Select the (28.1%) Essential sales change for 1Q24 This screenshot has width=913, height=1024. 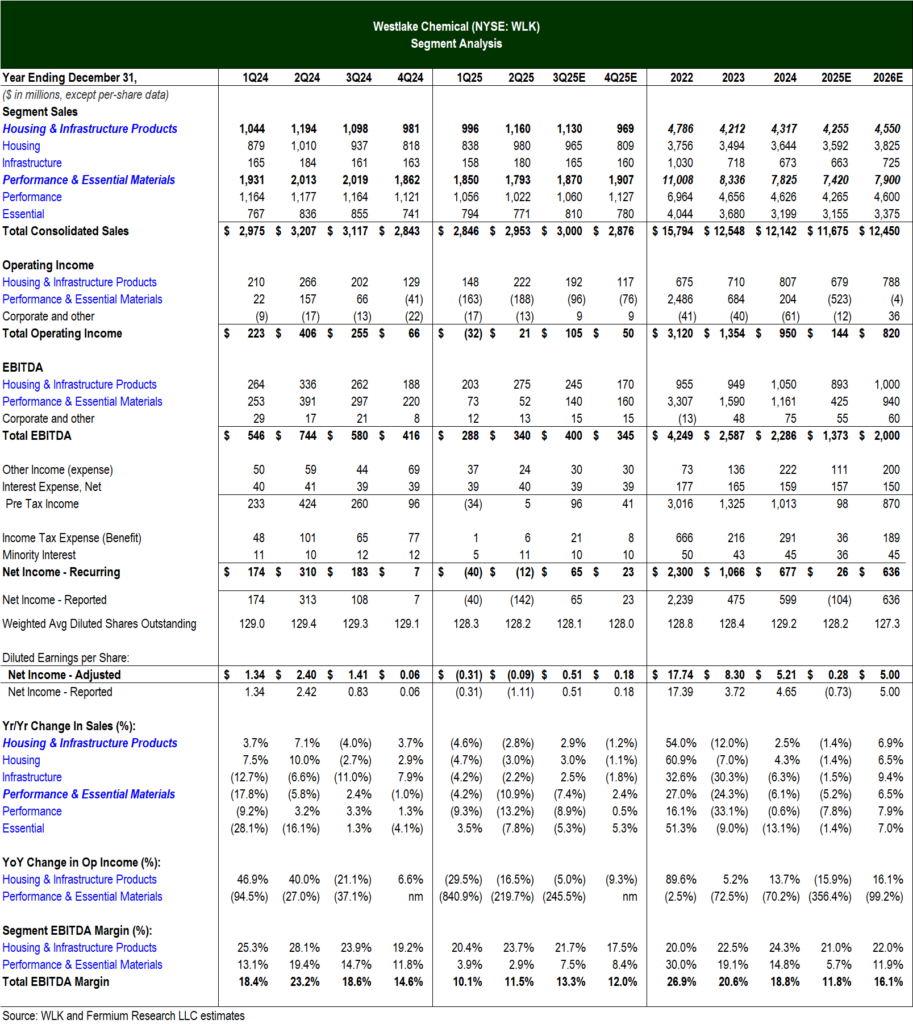pos(249,828)
